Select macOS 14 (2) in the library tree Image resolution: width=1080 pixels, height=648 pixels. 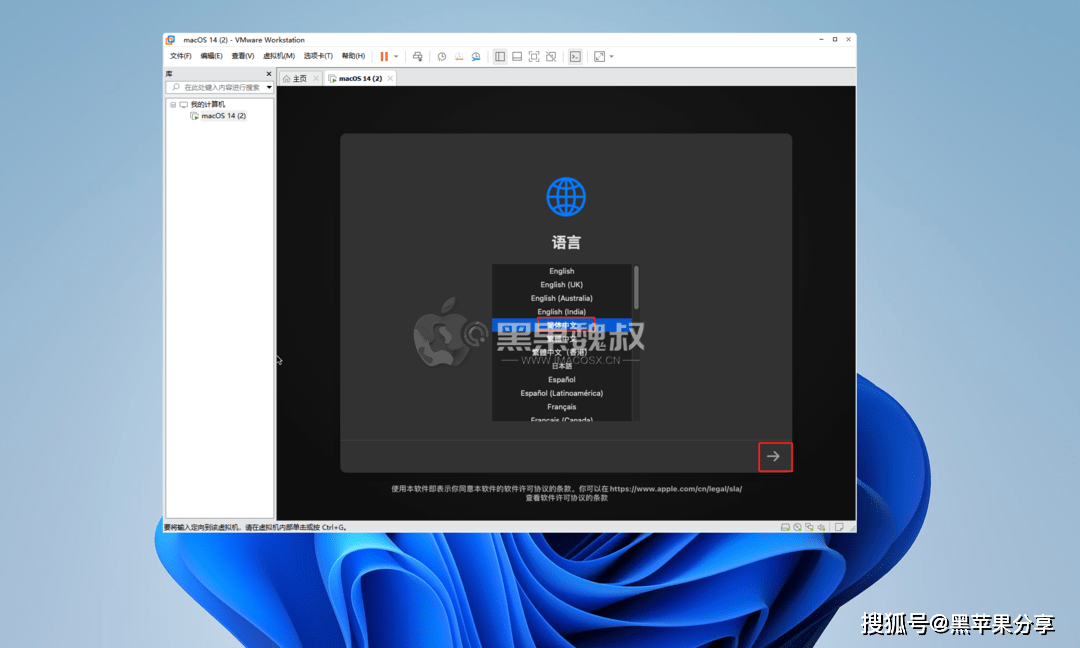tap(223, 116)
